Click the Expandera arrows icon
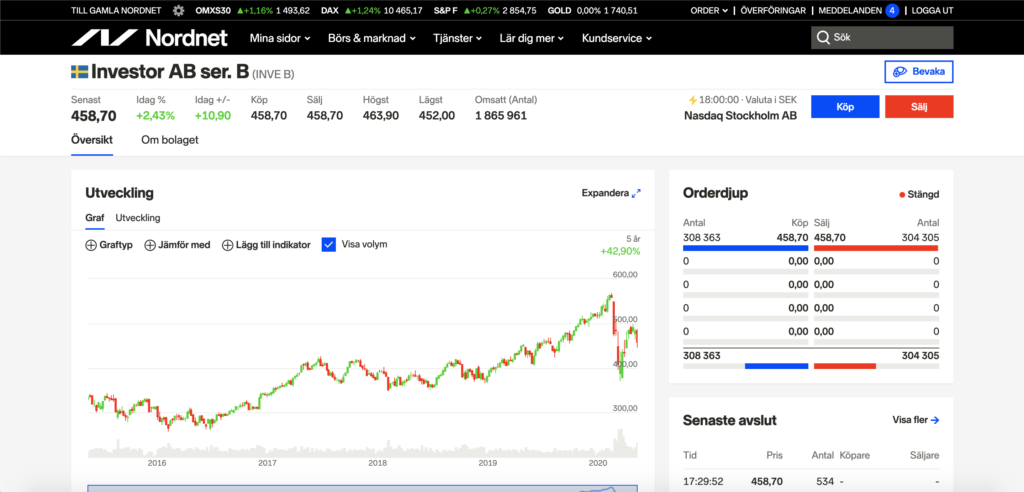 [x=637, y=193]
